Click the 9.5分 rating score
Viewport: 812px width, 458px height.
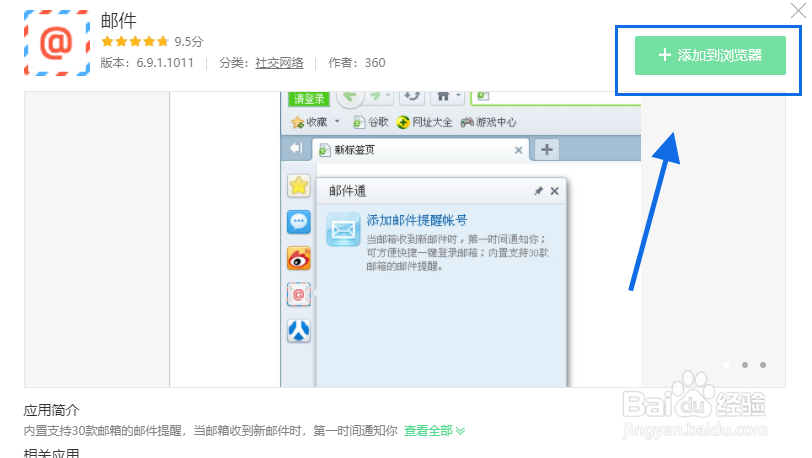[x=188, y=41]
